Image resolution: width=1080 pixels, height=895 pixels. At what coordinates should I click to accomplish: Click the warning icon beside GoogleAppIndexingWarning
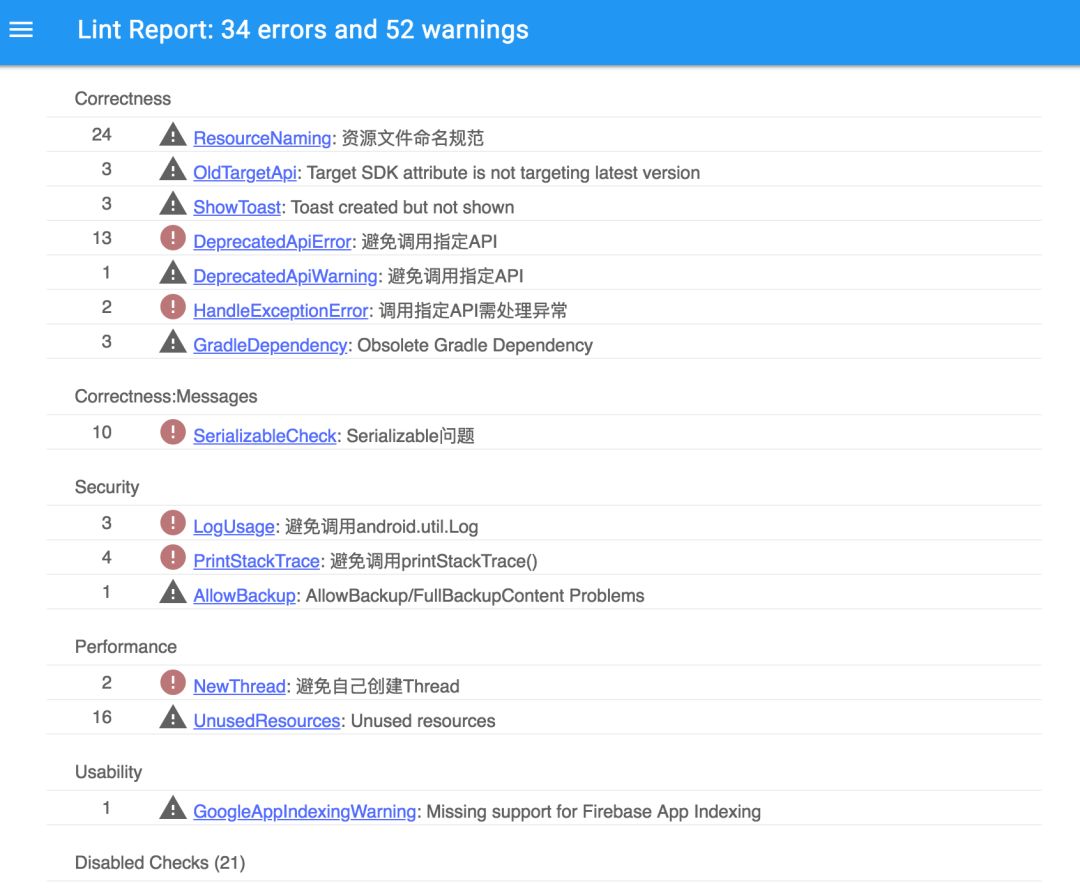coord(172,810)
